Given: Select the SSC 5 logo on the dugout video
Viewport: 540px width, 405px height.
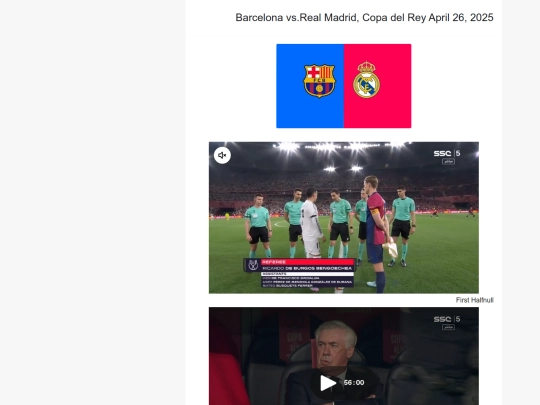Looking at the screenshot, I should 447,319.
